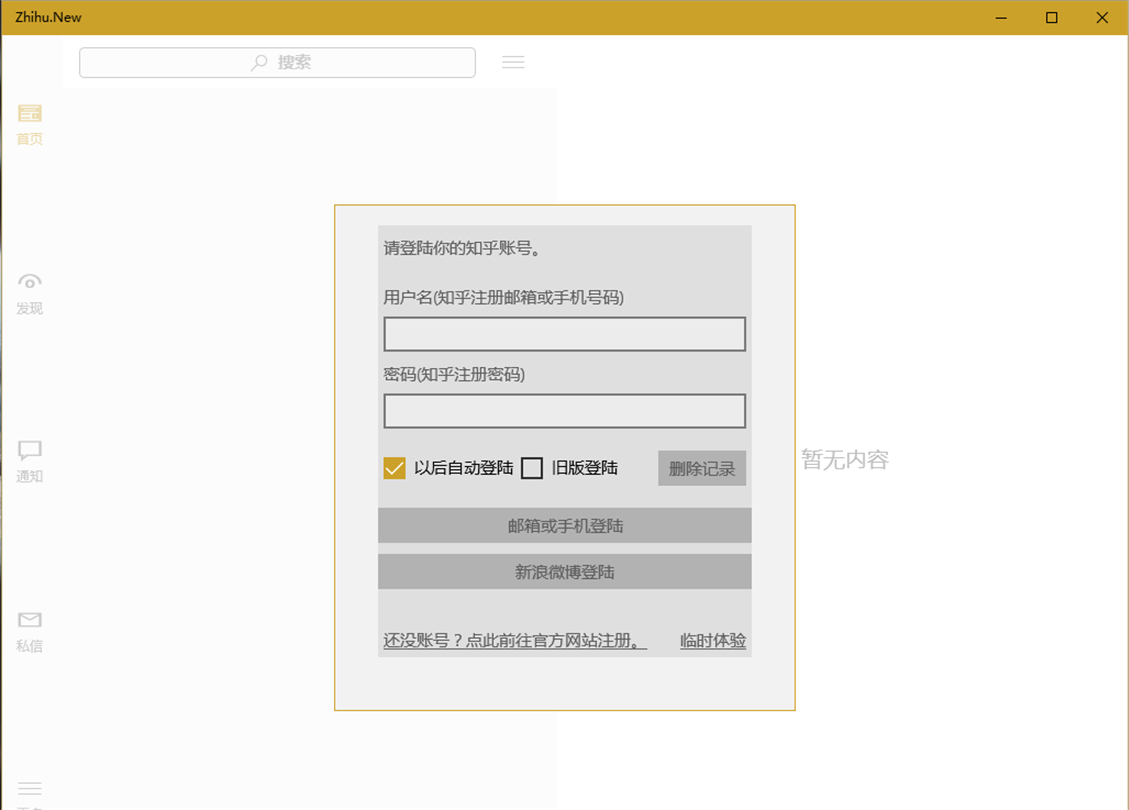Check the 旧版登陆 legacy login checkbox

[x=531, y=468]
